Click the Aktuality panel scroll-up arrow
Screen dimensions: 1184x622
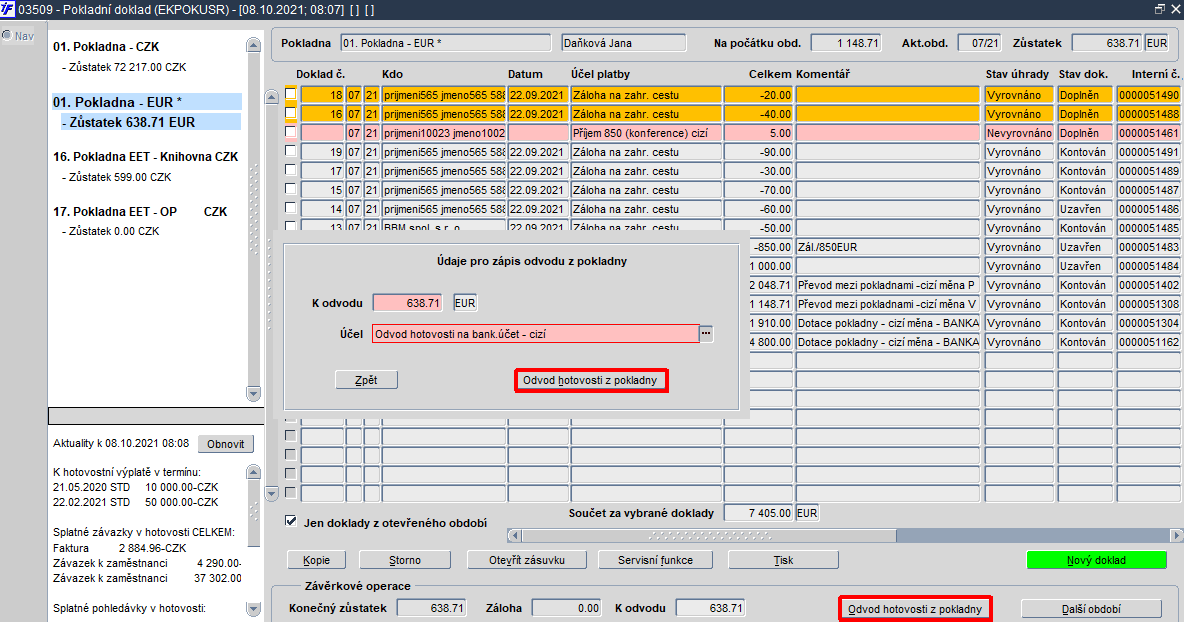(254, 472)
